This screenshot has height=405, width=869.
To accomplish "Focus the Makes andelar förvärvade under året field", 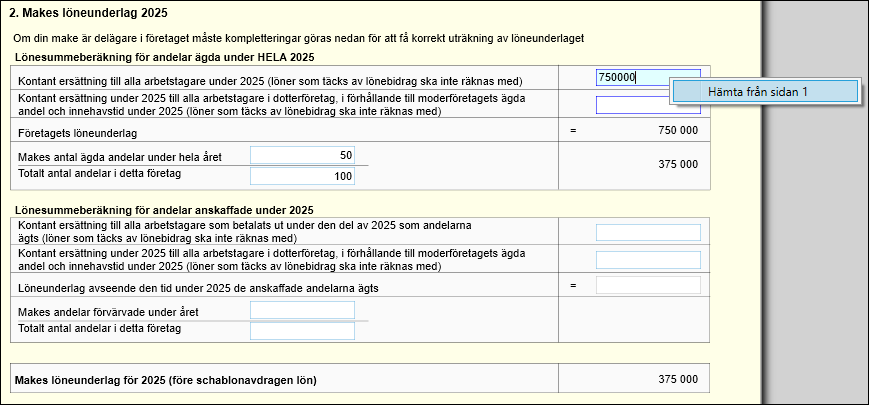I will click(302, 310).
